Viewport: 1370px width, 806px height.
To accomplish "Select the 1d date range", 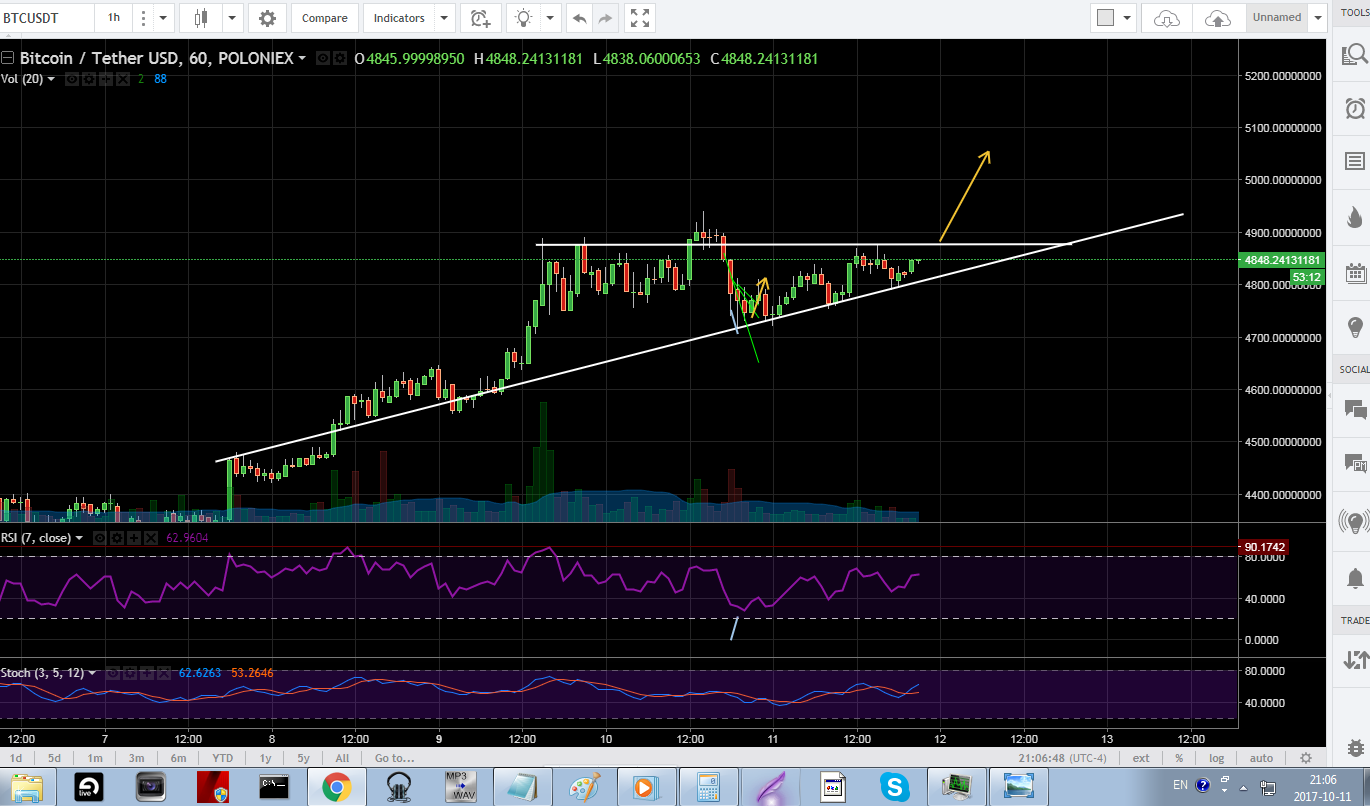I will [x=16, y=758].
